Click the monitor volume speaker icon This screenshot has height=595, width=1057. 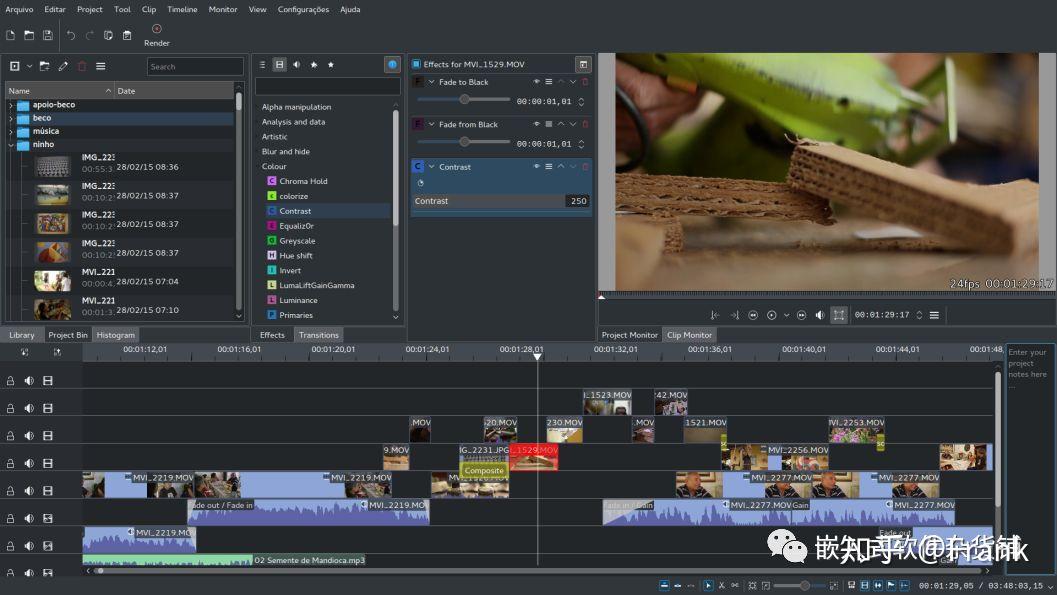pyautogui.click(x=820, y=315)
